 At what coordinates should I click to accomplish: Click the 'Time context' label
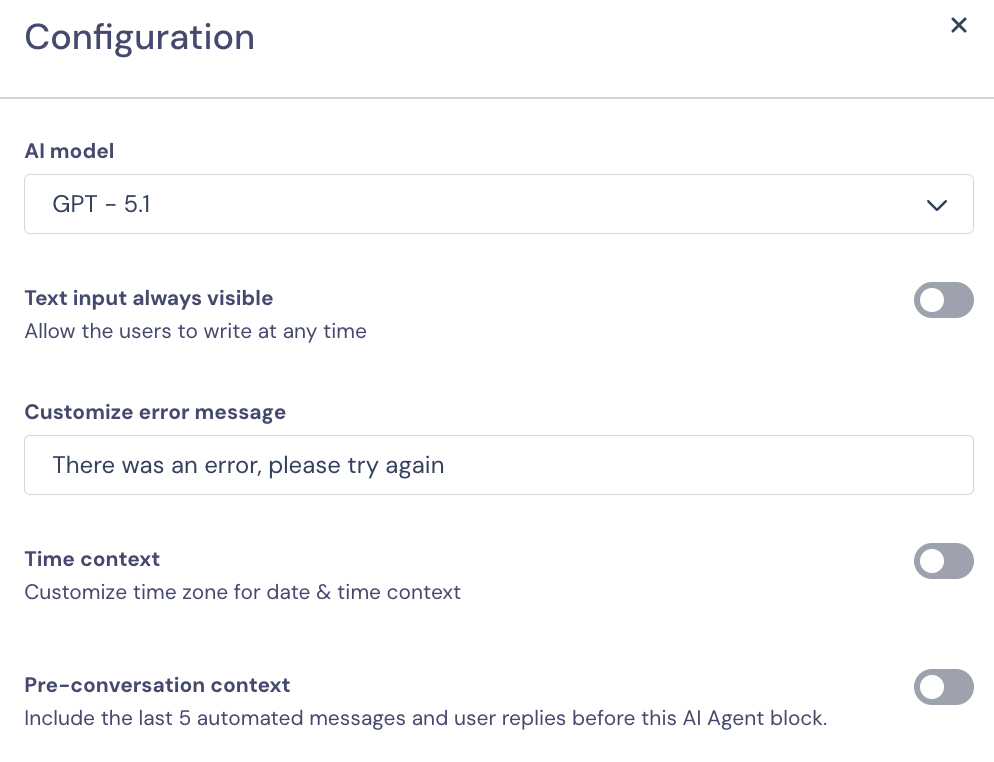point(92,559)
